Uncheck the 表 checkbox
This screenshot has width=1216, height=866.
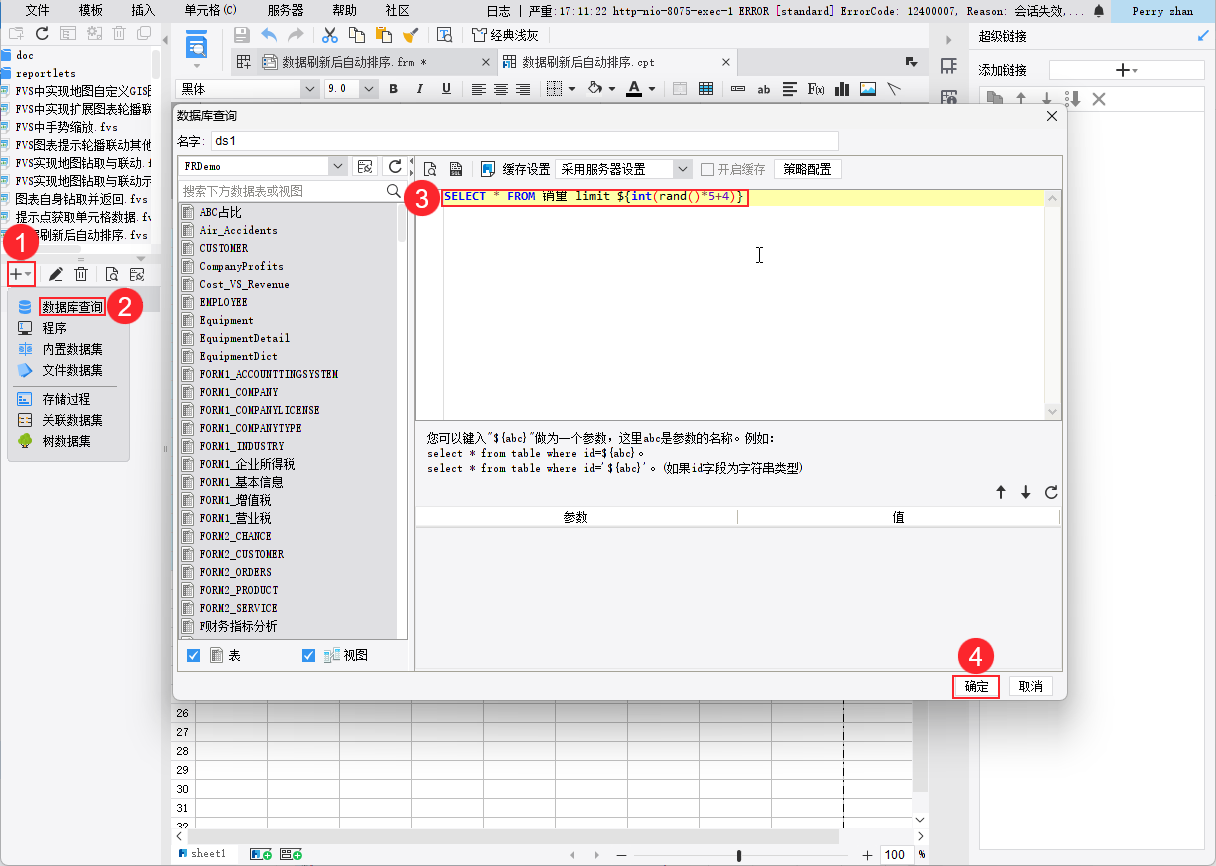point(194,656)
